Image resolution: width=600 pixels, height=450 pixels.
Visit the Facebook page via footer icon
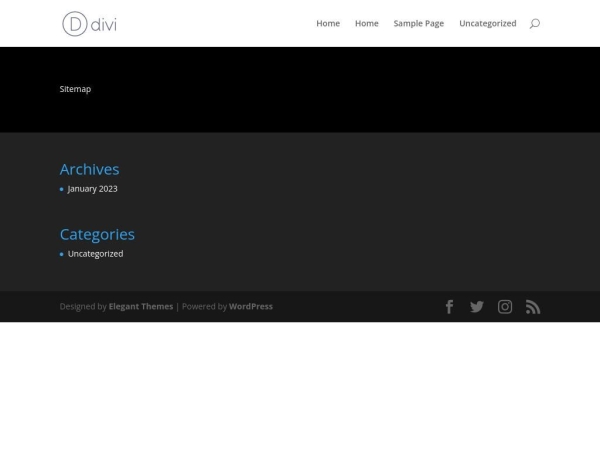pos(449,307)
